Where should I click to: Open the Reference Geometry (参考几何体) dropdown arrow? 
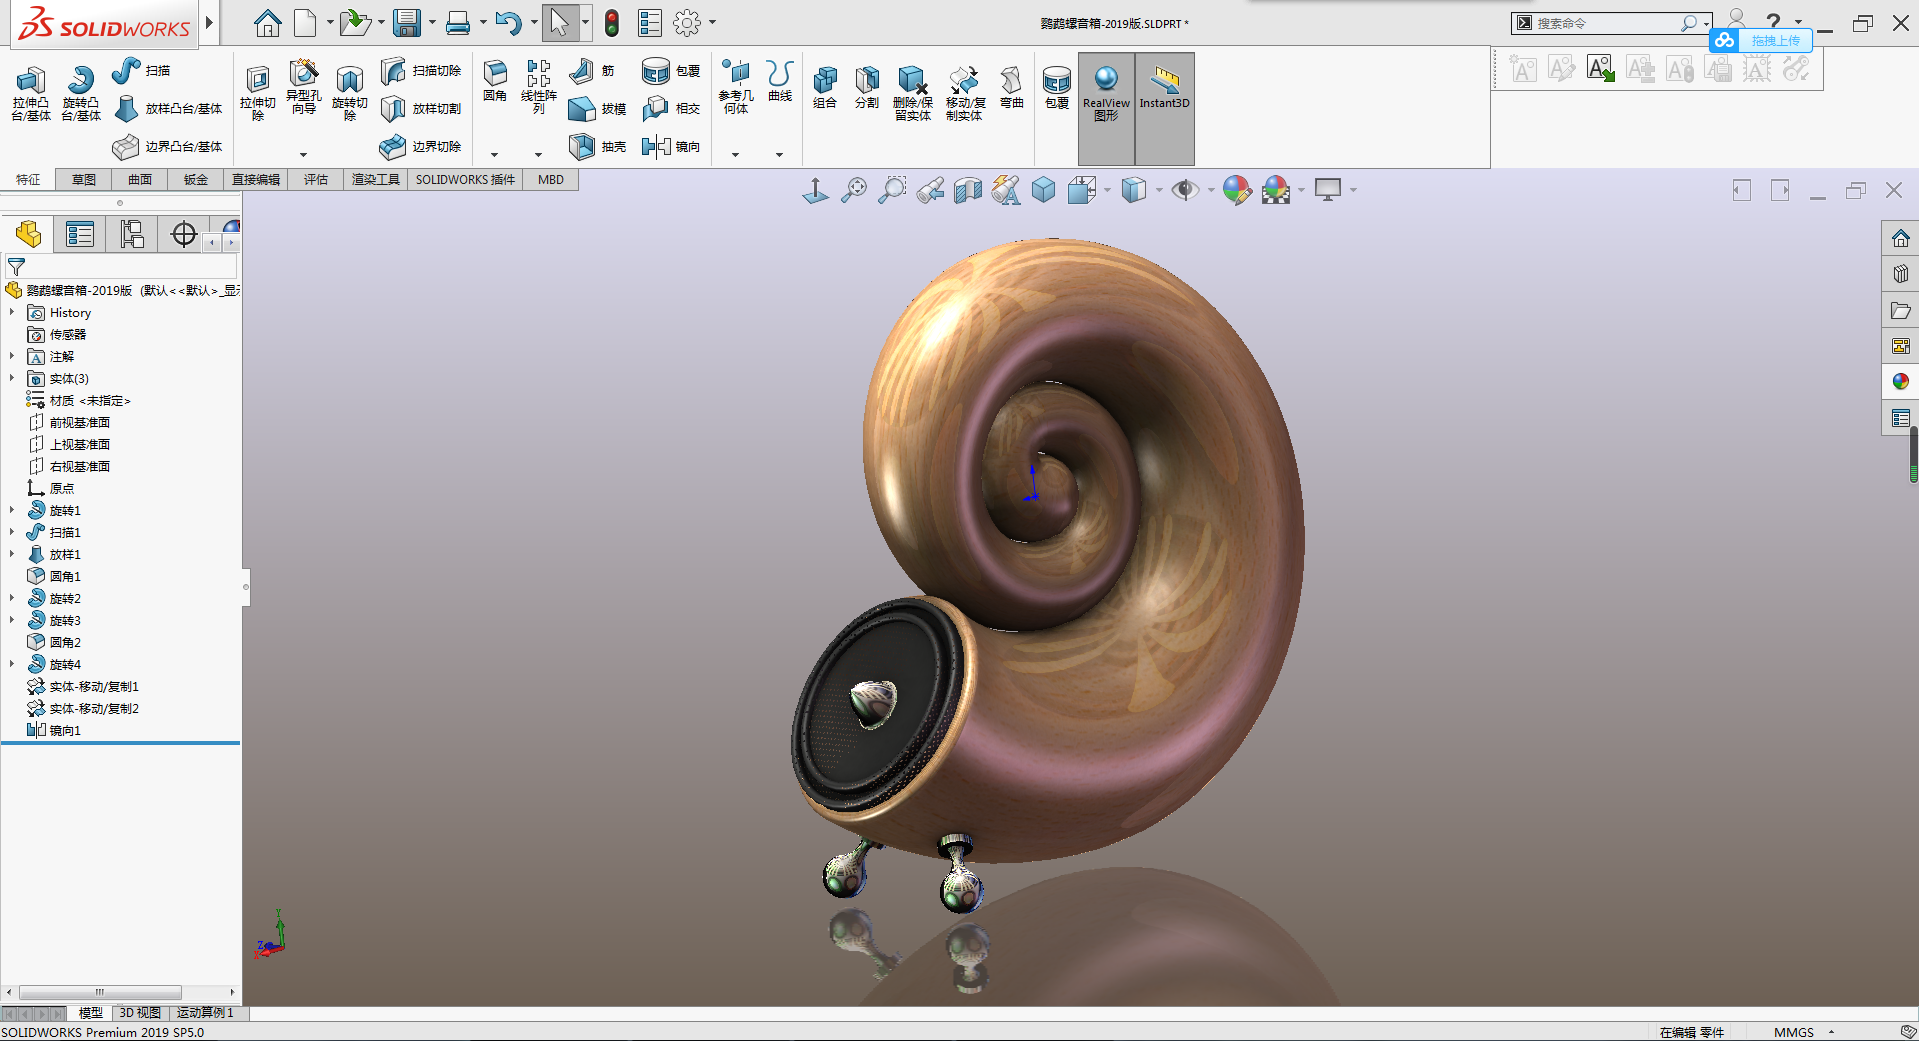735,155
